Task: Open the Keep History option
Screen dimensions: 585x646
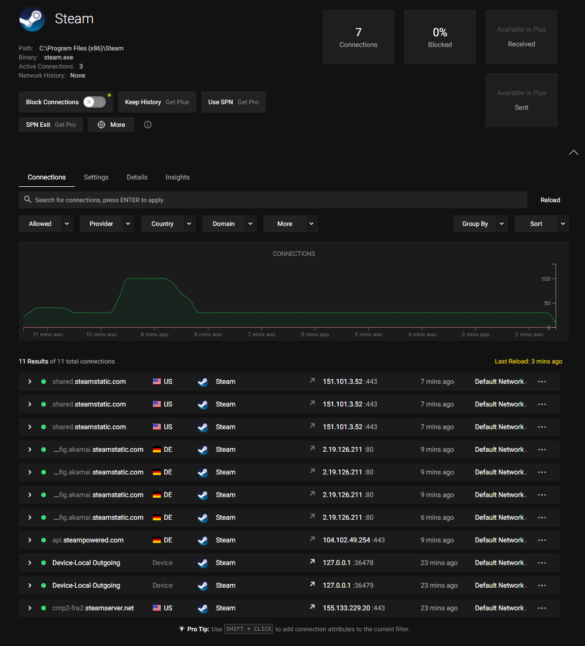Action: point(157,102)
